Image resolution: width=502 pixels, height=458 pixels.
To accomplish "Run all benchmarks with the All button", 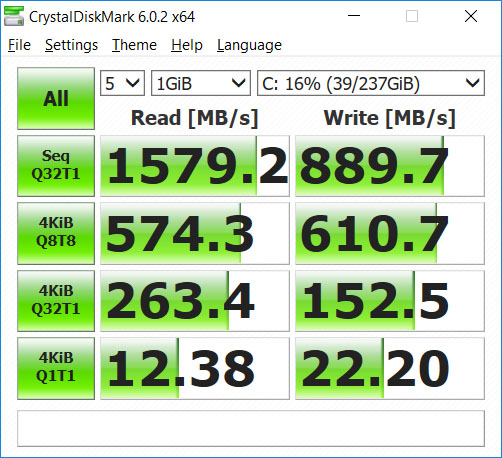I will 56,98.
